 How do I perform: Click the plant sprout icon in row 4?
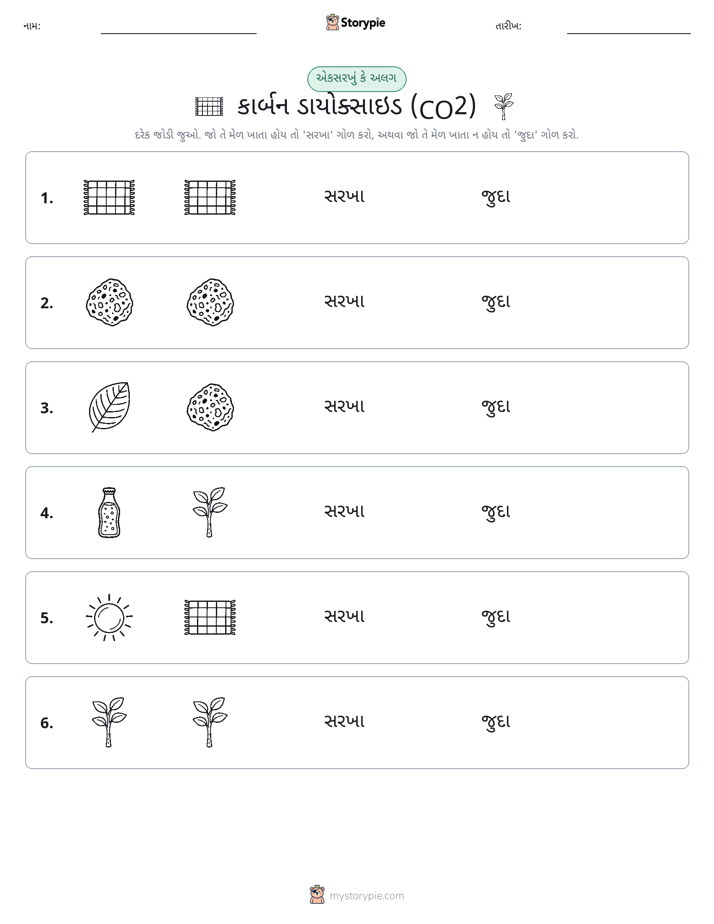pyautogui.click(x=210, y=512)
